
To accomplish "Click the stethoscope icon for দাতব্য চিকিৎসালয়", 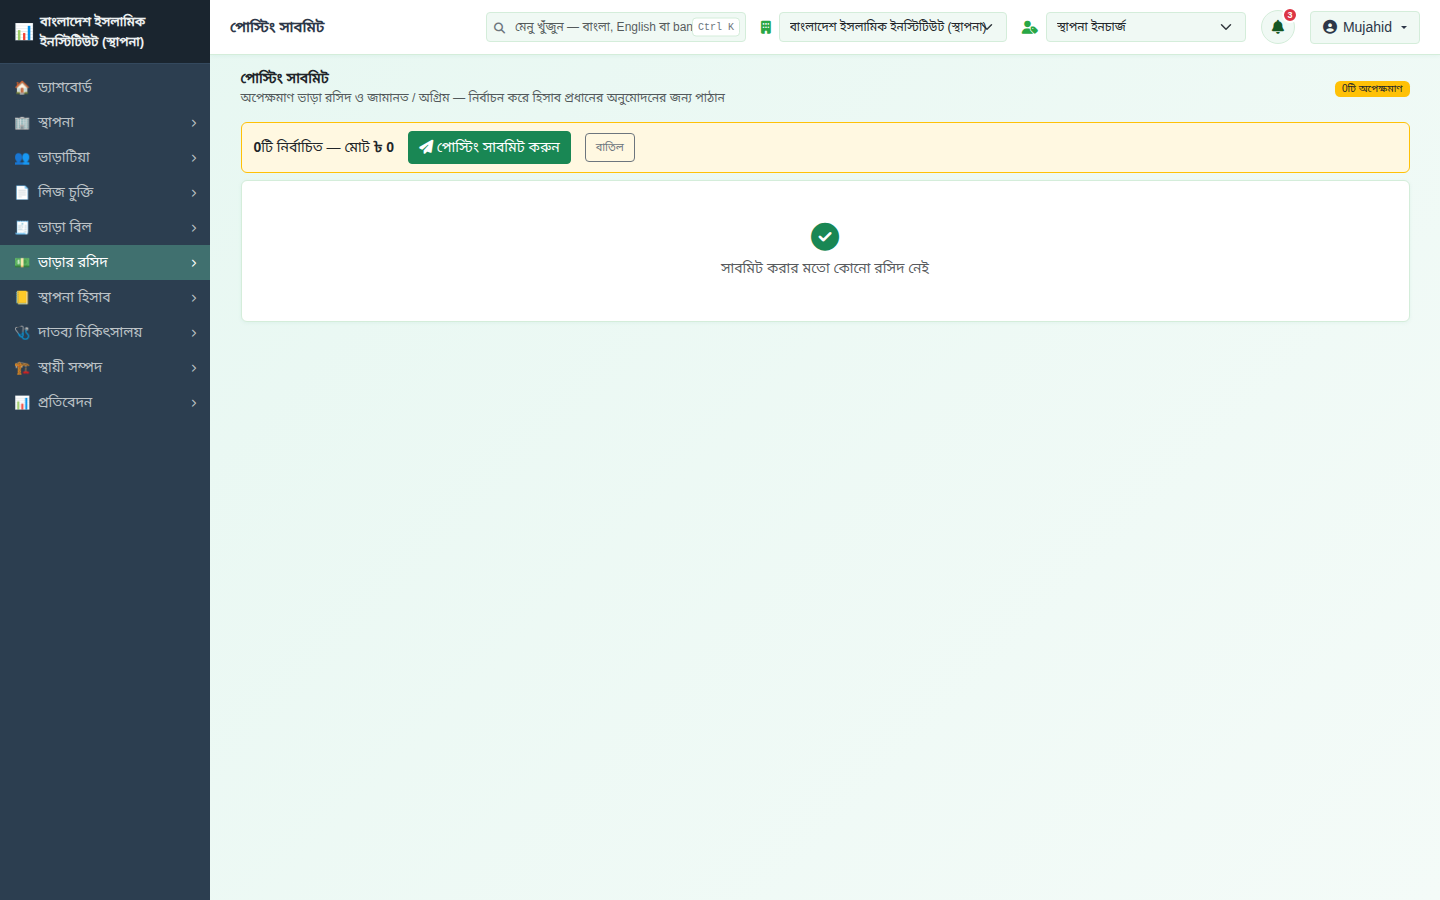I will click(x=22, y=333).
